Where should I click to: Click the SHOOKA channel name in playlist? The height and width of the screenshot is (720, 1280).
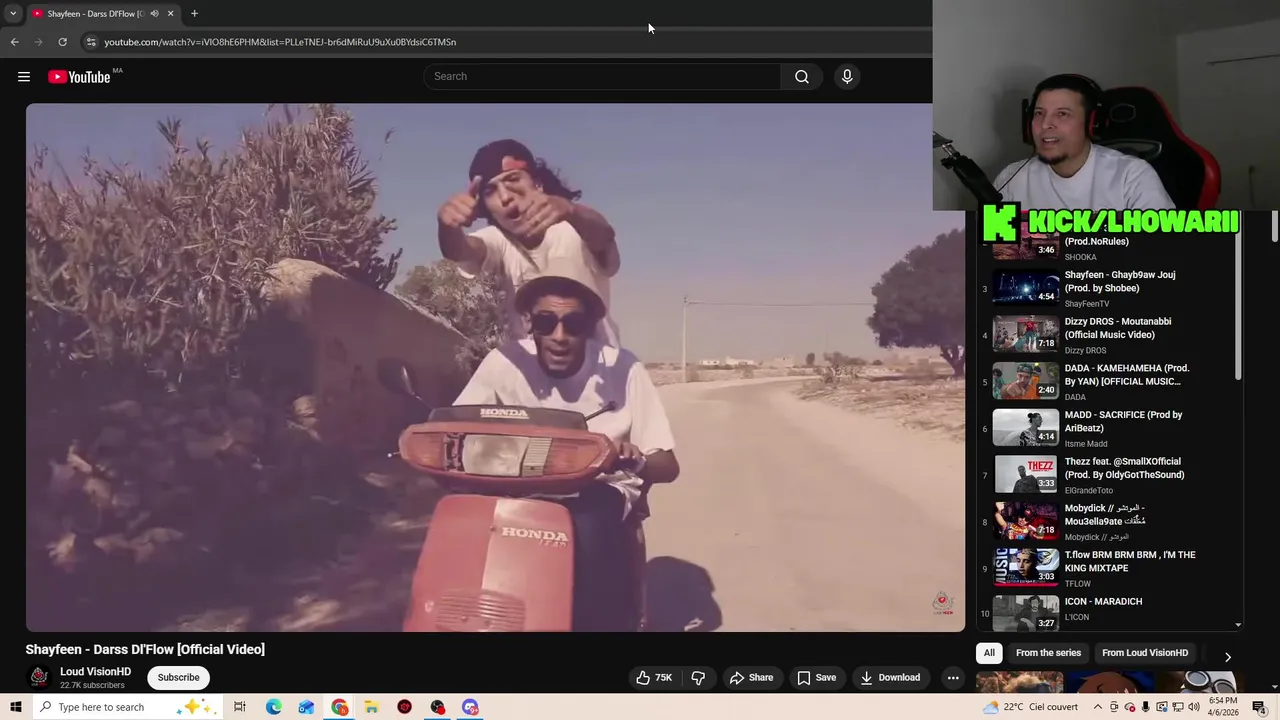[x=1080, y=257]
